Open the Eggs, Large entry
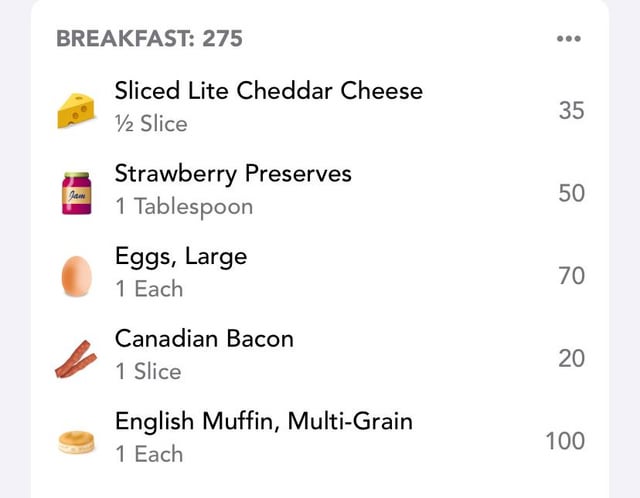 point(181,256)
